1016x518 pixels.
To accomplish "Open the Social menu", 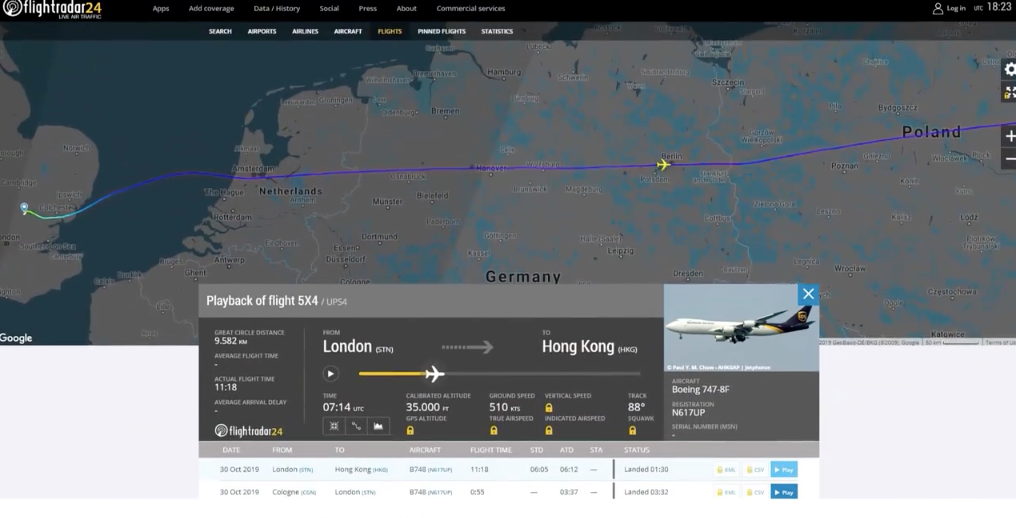I will [x=329, y=8].
